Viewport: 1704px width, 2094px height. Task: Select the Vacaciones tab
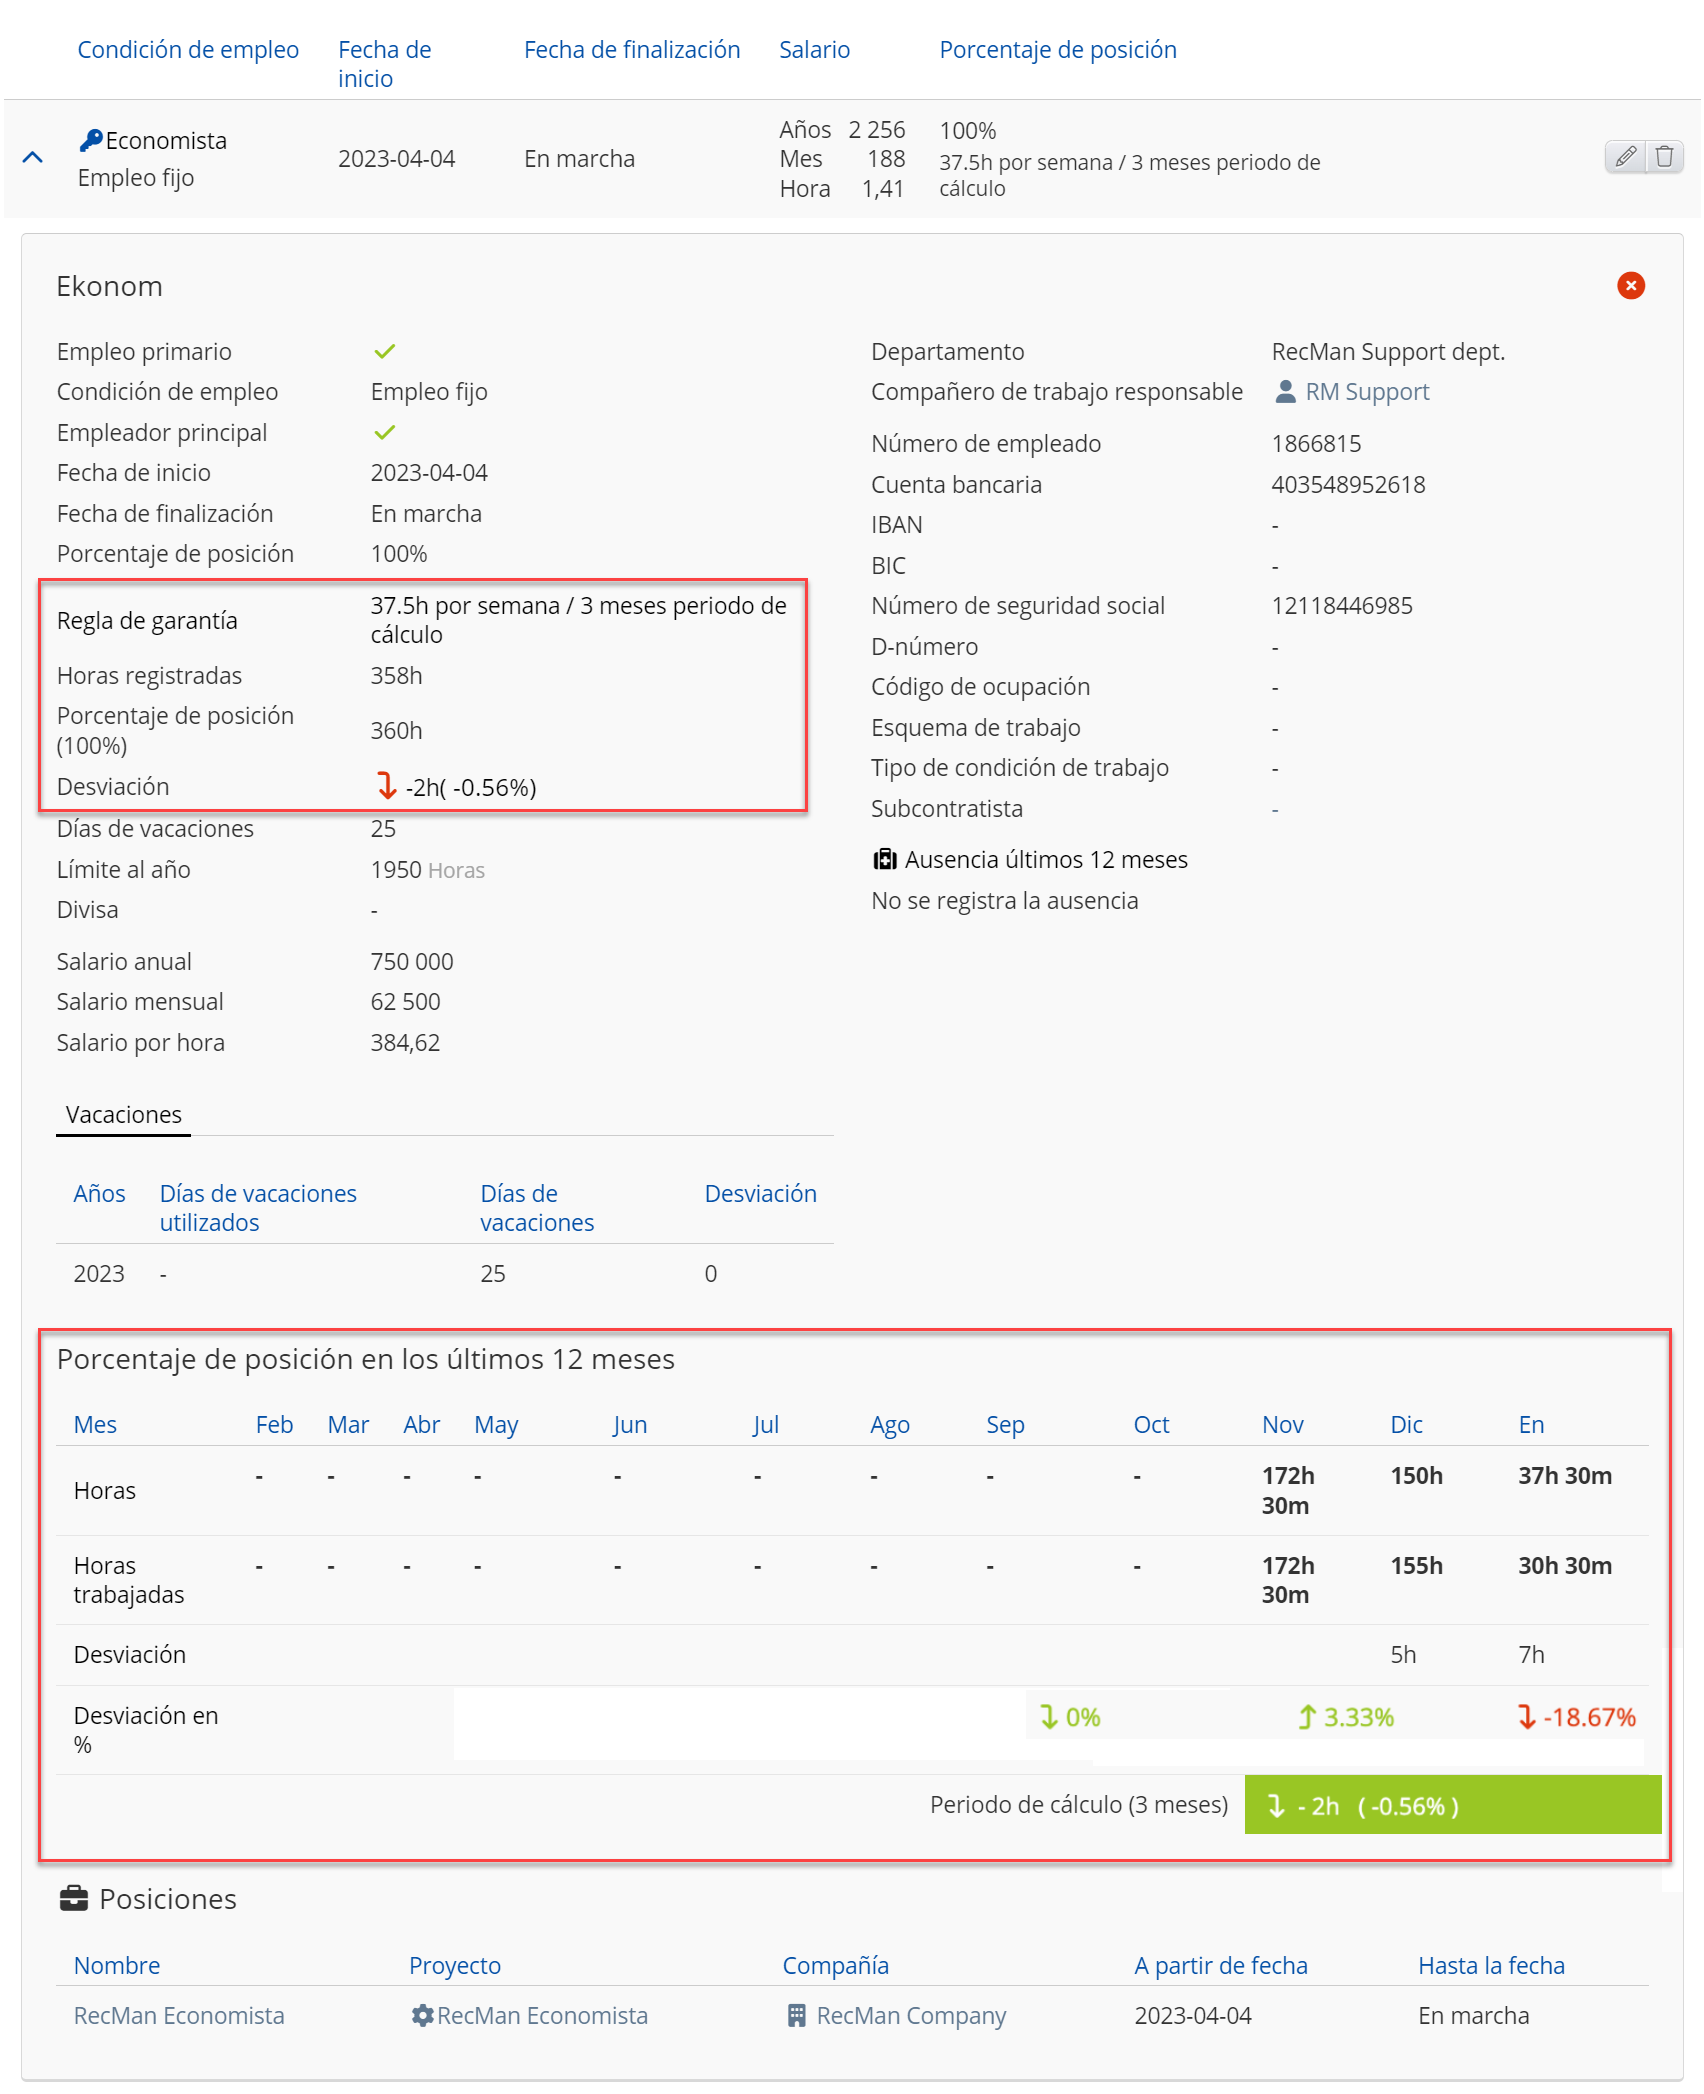click(123, 1115)
